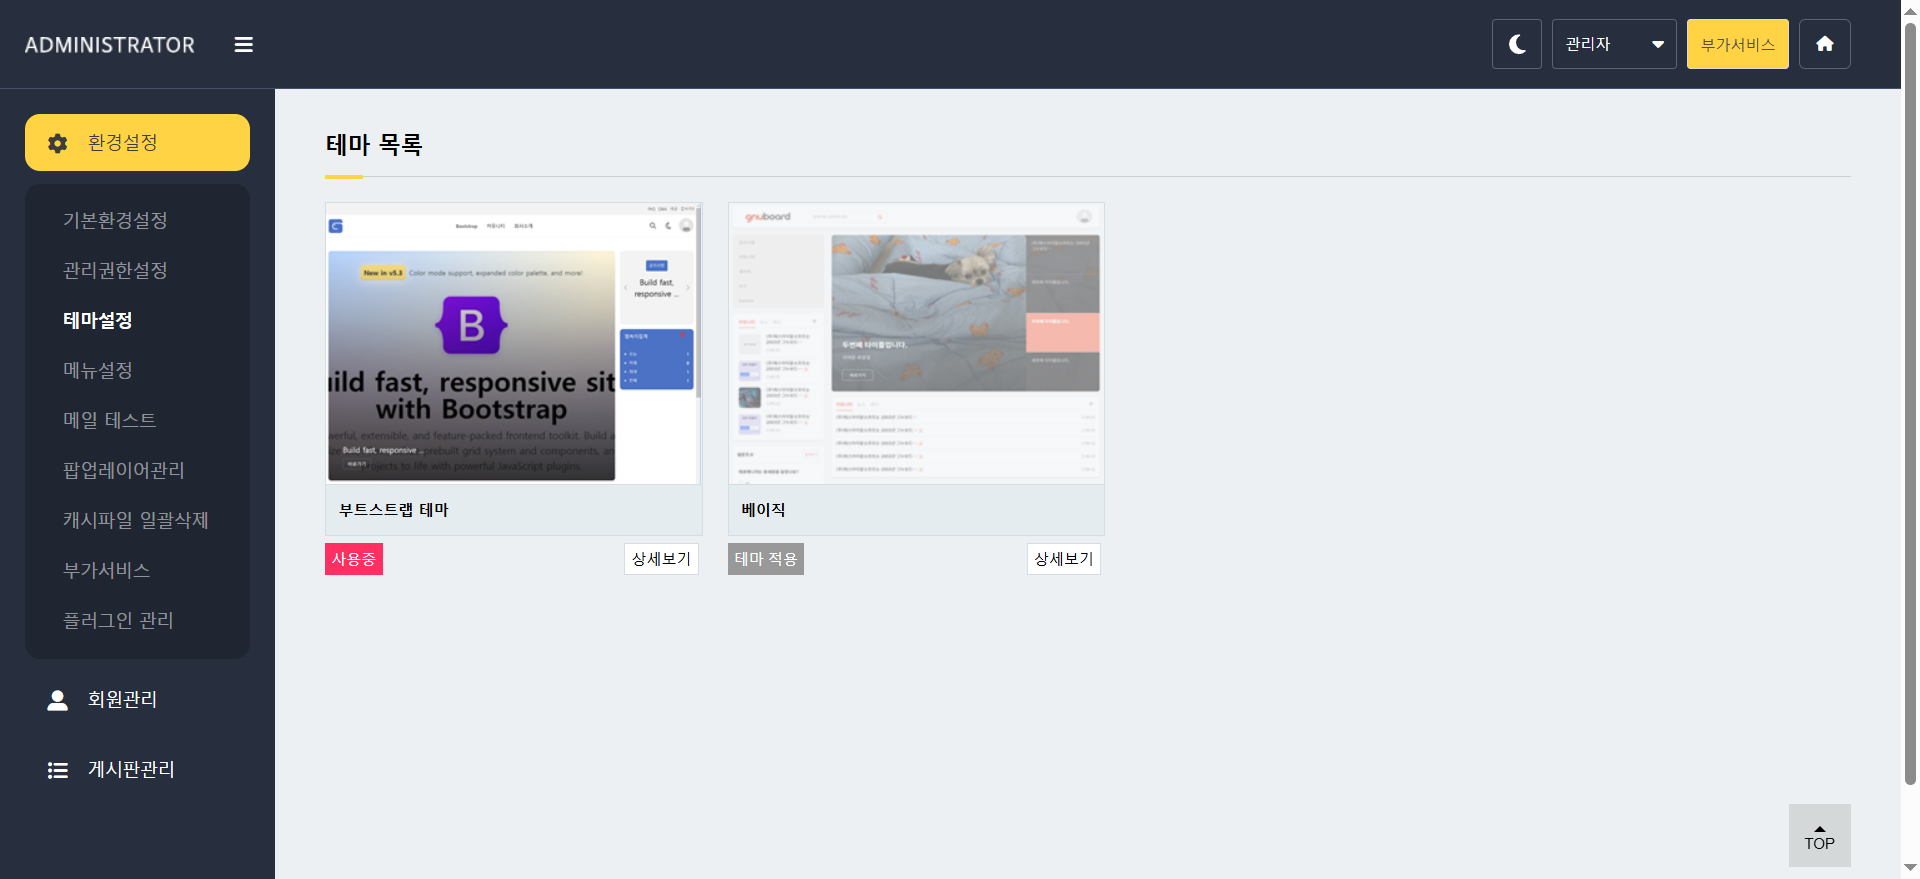Open 상세보기 for 부트스트랩 테마
The image size is (1920, 879).
tap(661, 559)
